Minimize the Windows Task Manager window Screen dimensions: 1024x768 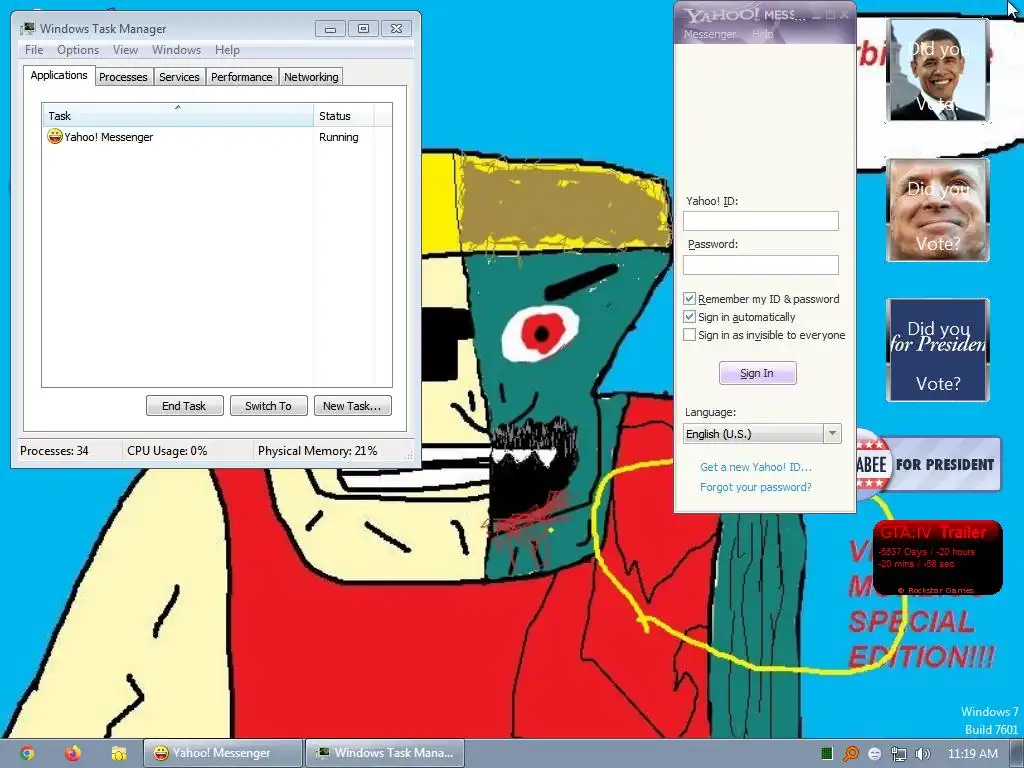[330, 29]
